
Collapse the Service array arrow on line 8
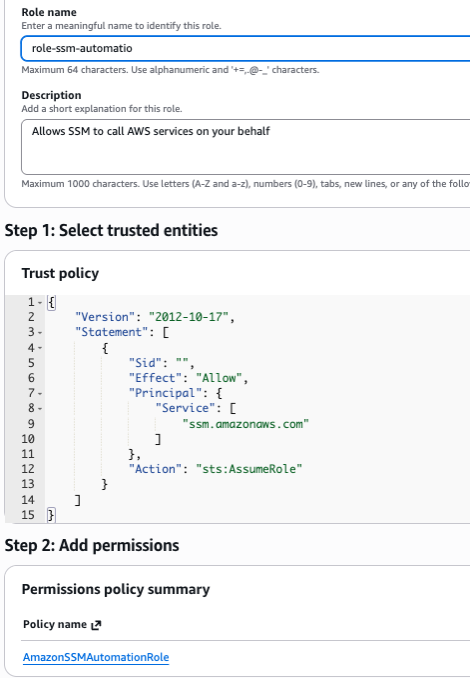pos(40,409)
